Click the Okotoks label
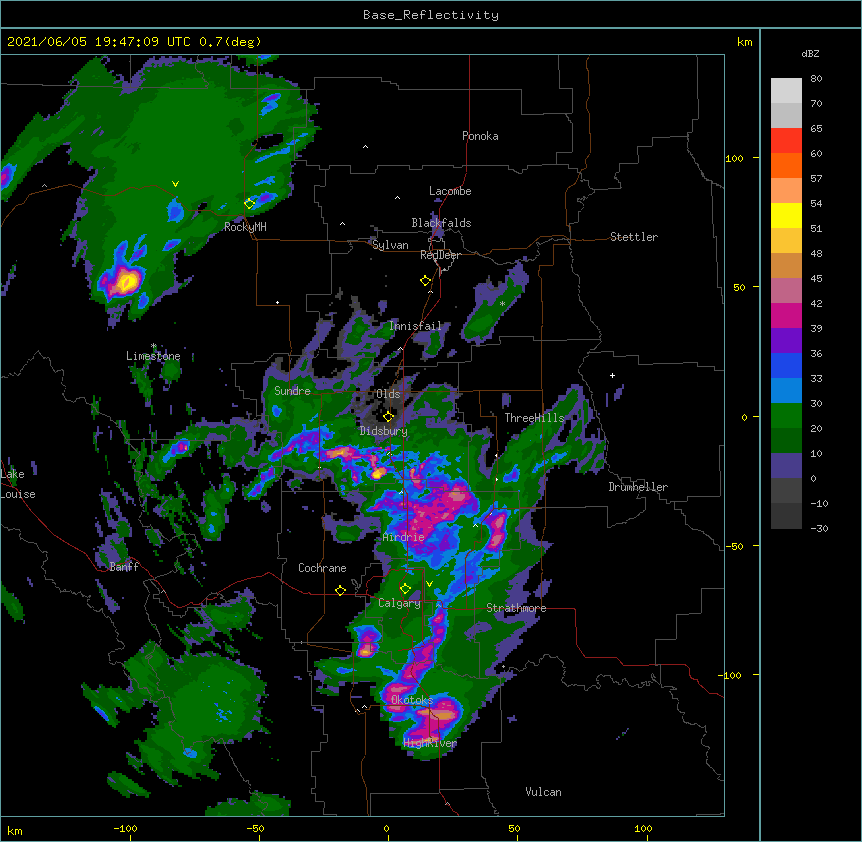The height and width of the screenshot is (842, 862). tap(412, 700)
